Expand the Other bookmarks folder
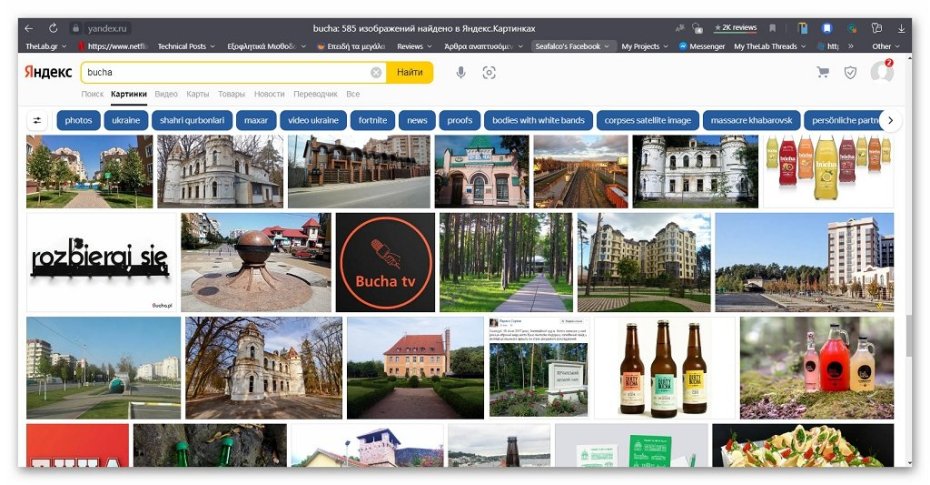The width and height of the screenshot is (930, 485). pyautogui.click(x=886, y=46)
